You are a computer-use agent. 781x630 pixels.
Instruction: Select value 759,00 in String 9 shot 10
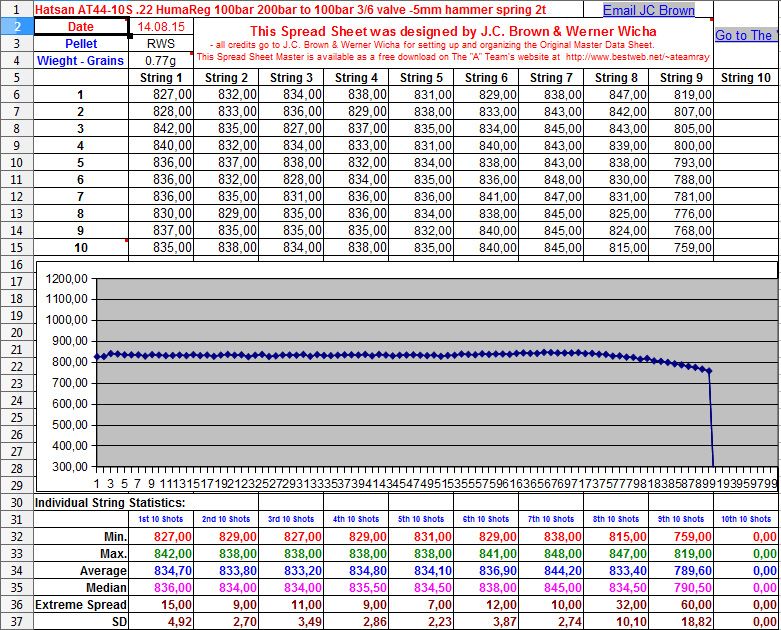point(681,248)
